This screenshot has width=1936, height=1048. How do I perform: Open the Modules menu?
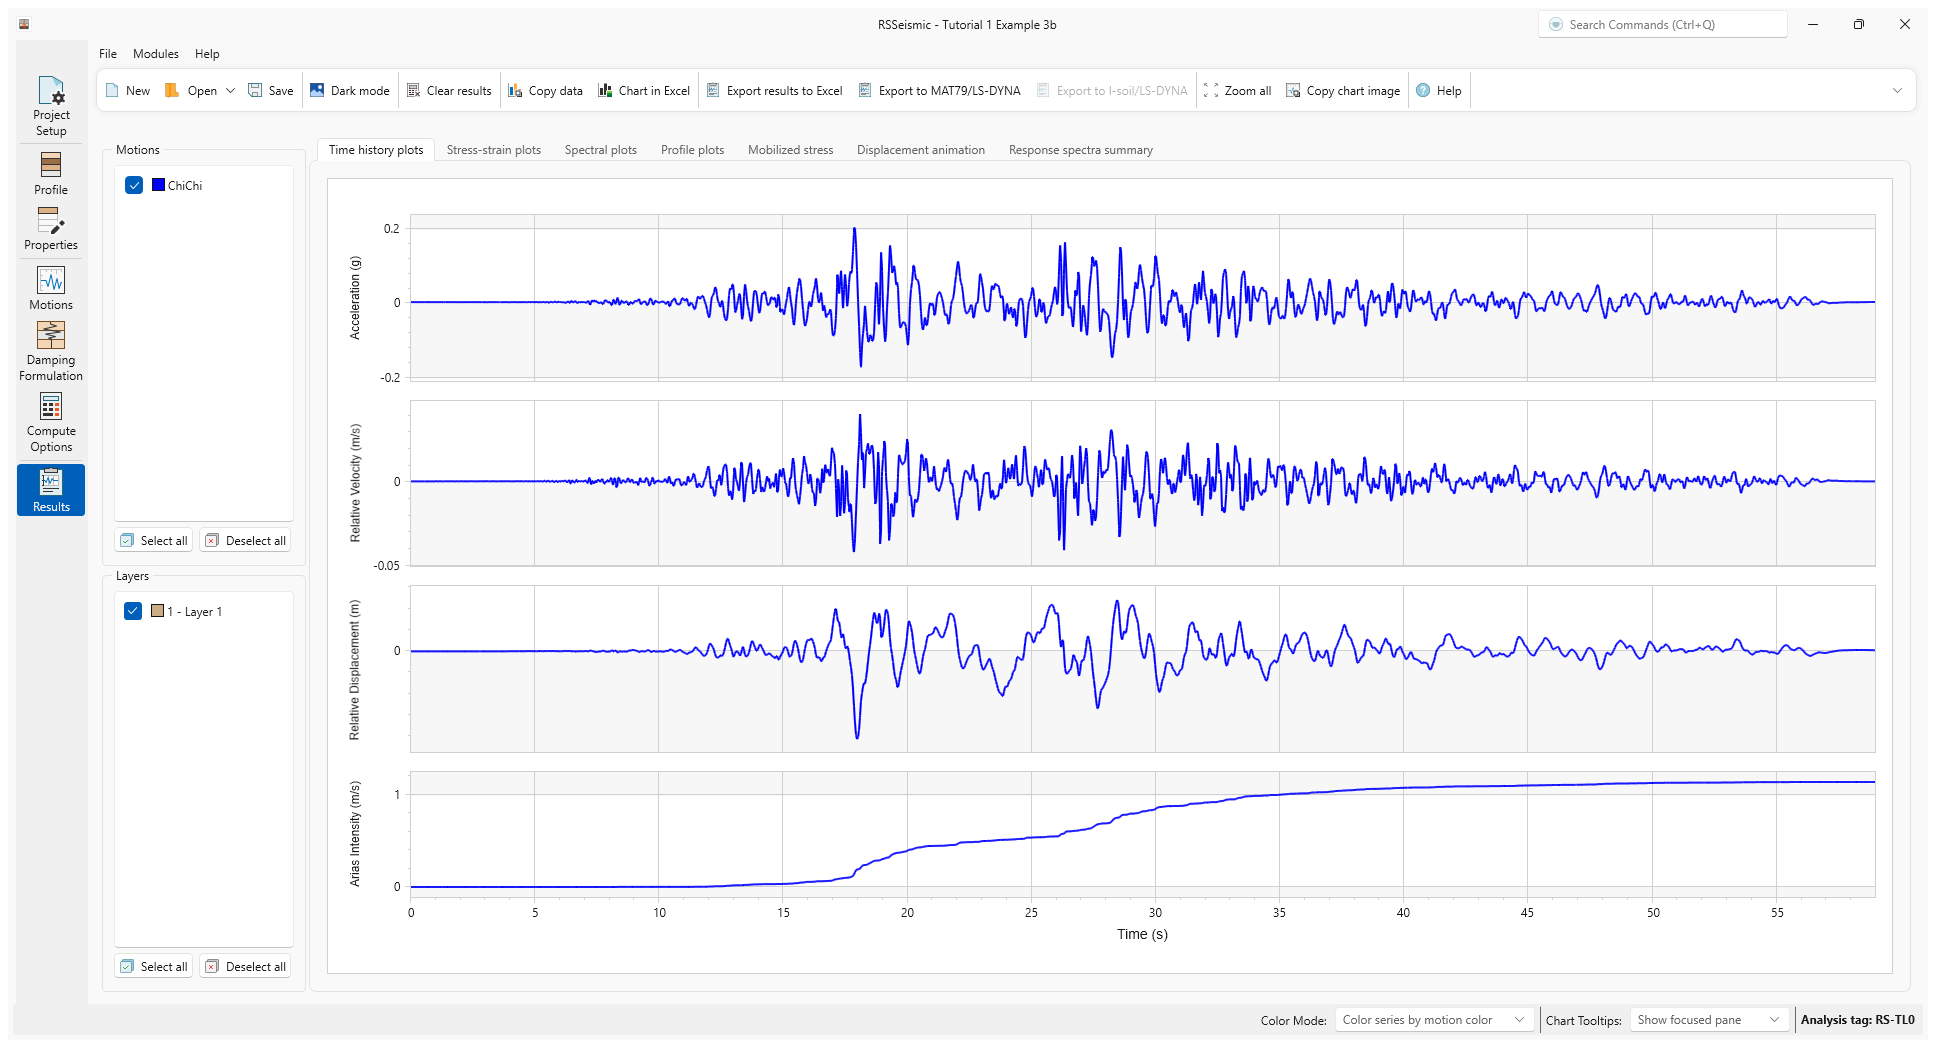(x=156, y=54)
